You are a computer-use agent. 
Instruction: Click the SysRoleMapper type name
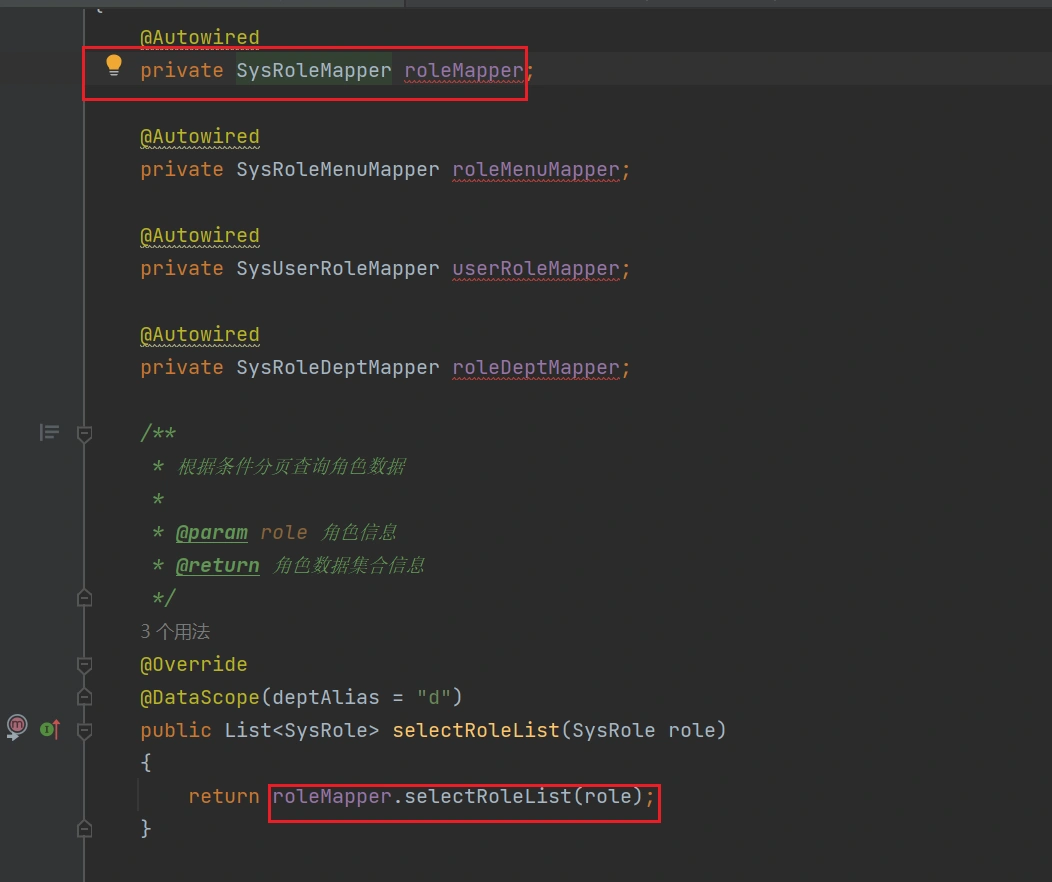314,70
